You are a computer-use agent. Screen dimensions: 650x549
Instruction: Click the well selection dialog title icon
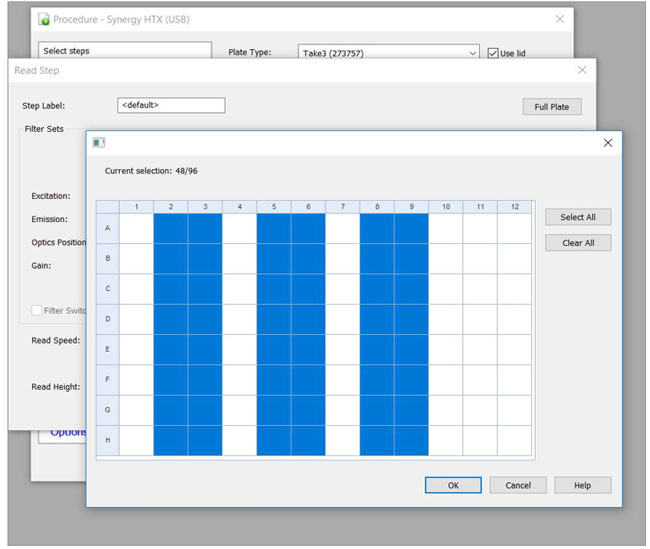pyautogui.click(x=99, y=143)
